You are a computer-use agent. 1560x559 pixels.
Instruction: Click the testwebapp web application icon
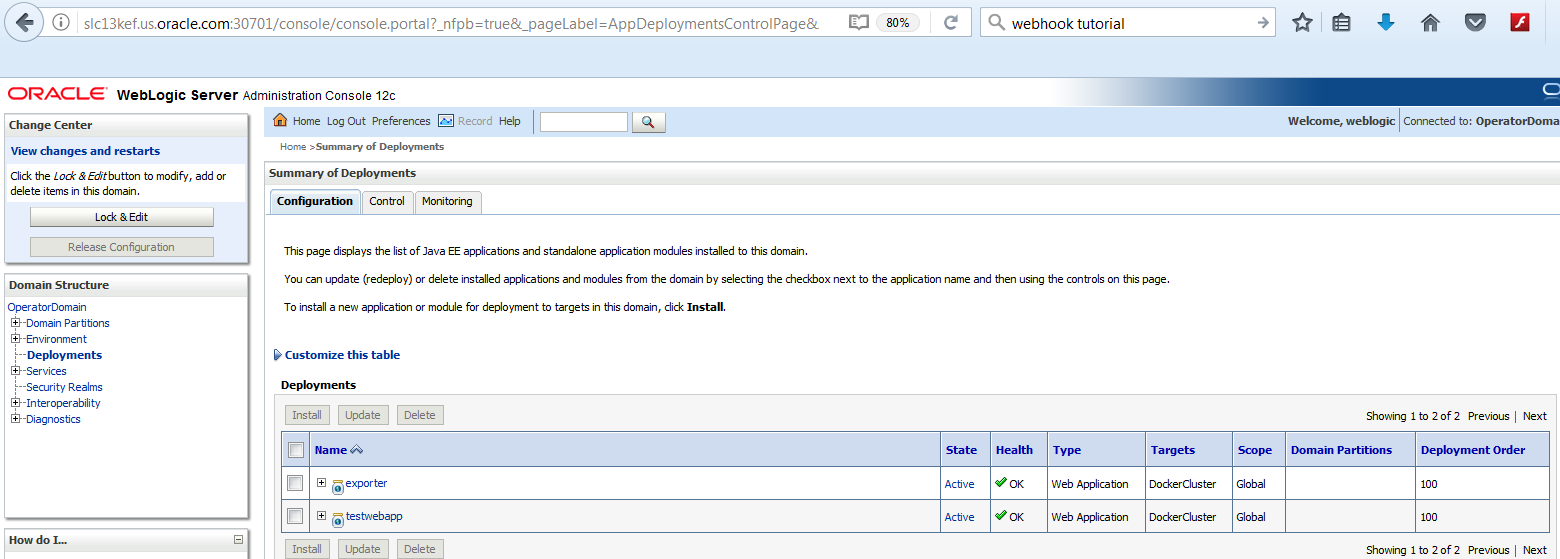(338, 519)
